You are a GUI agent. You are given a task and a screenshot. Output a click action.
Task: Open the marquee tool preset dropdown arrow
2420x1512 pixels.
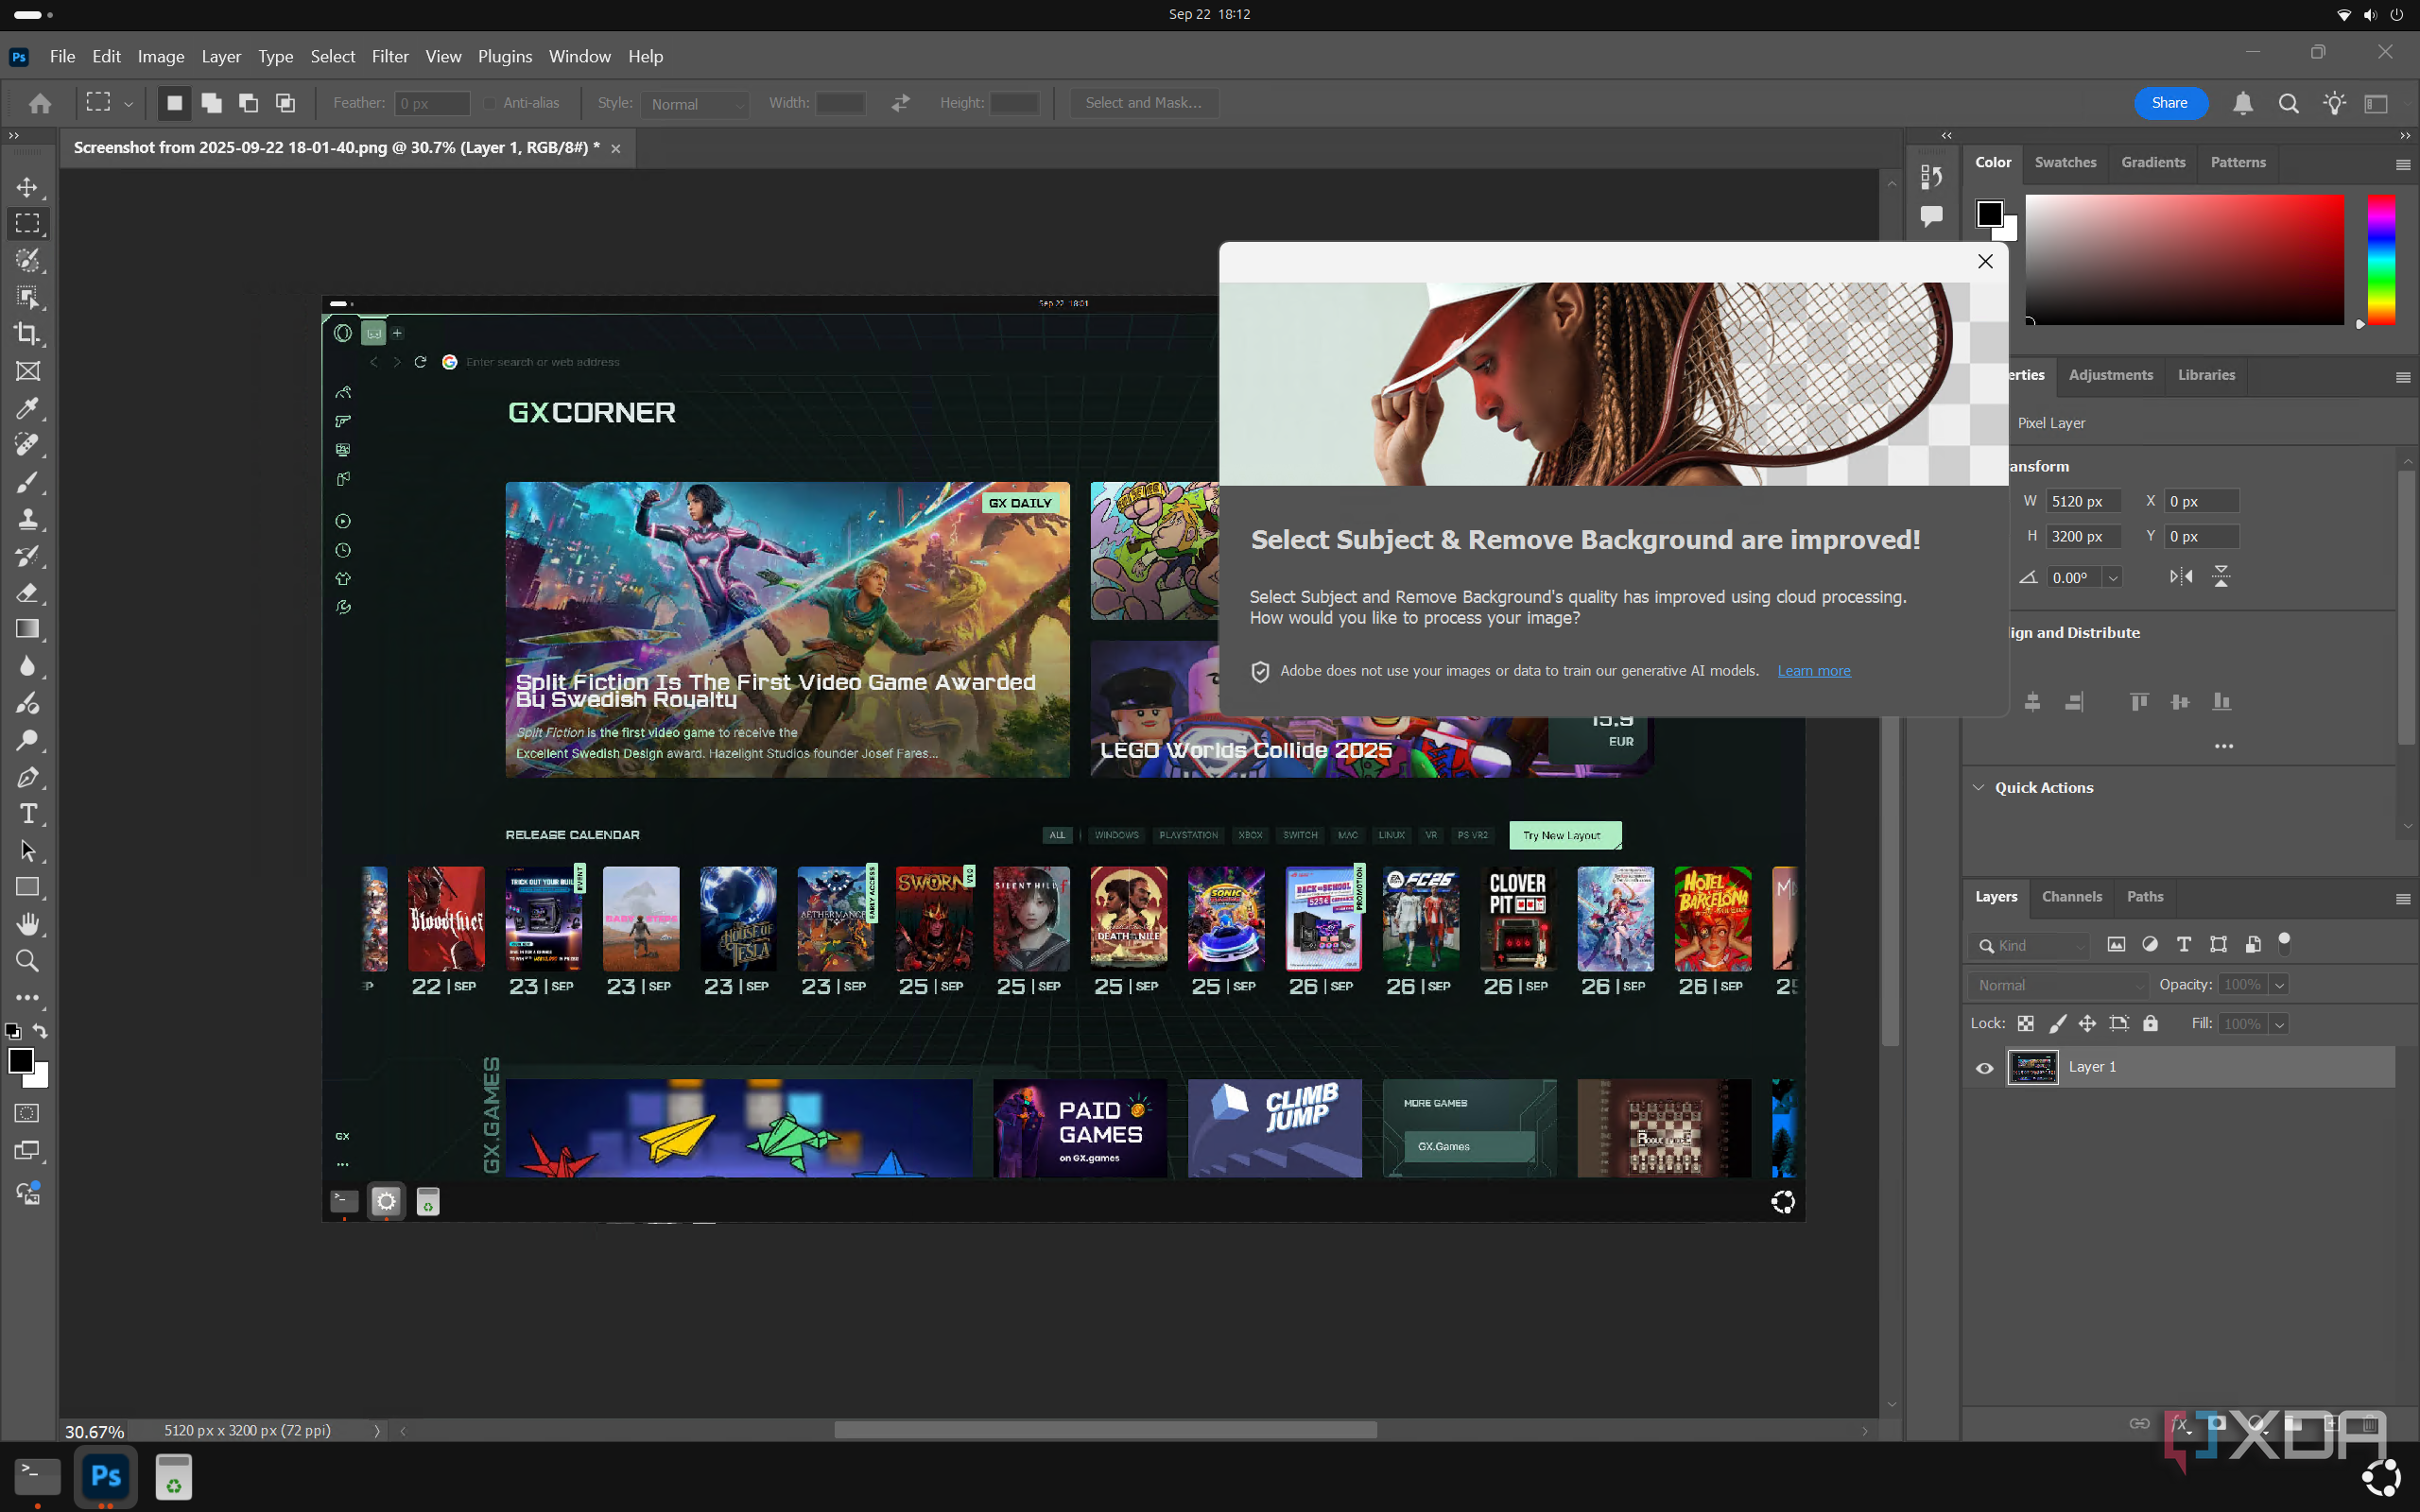(128, 104)
